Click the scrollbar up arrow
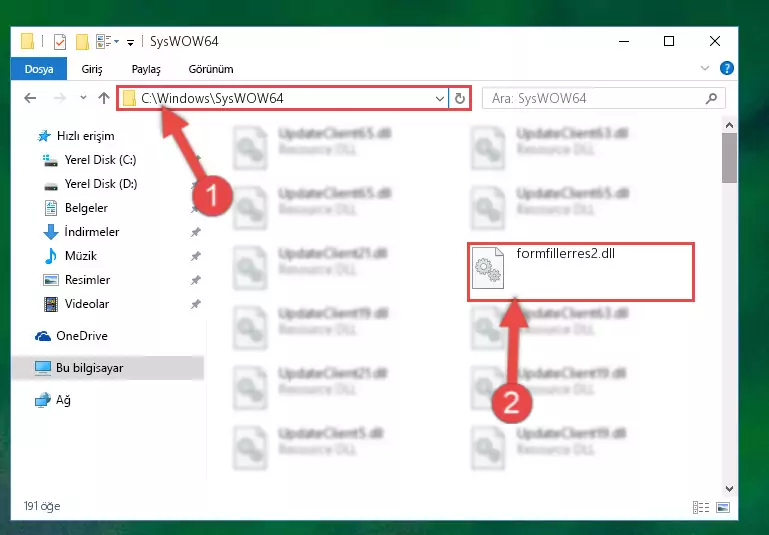The width and height of the screenshot is (769, 535). point(729,125)
